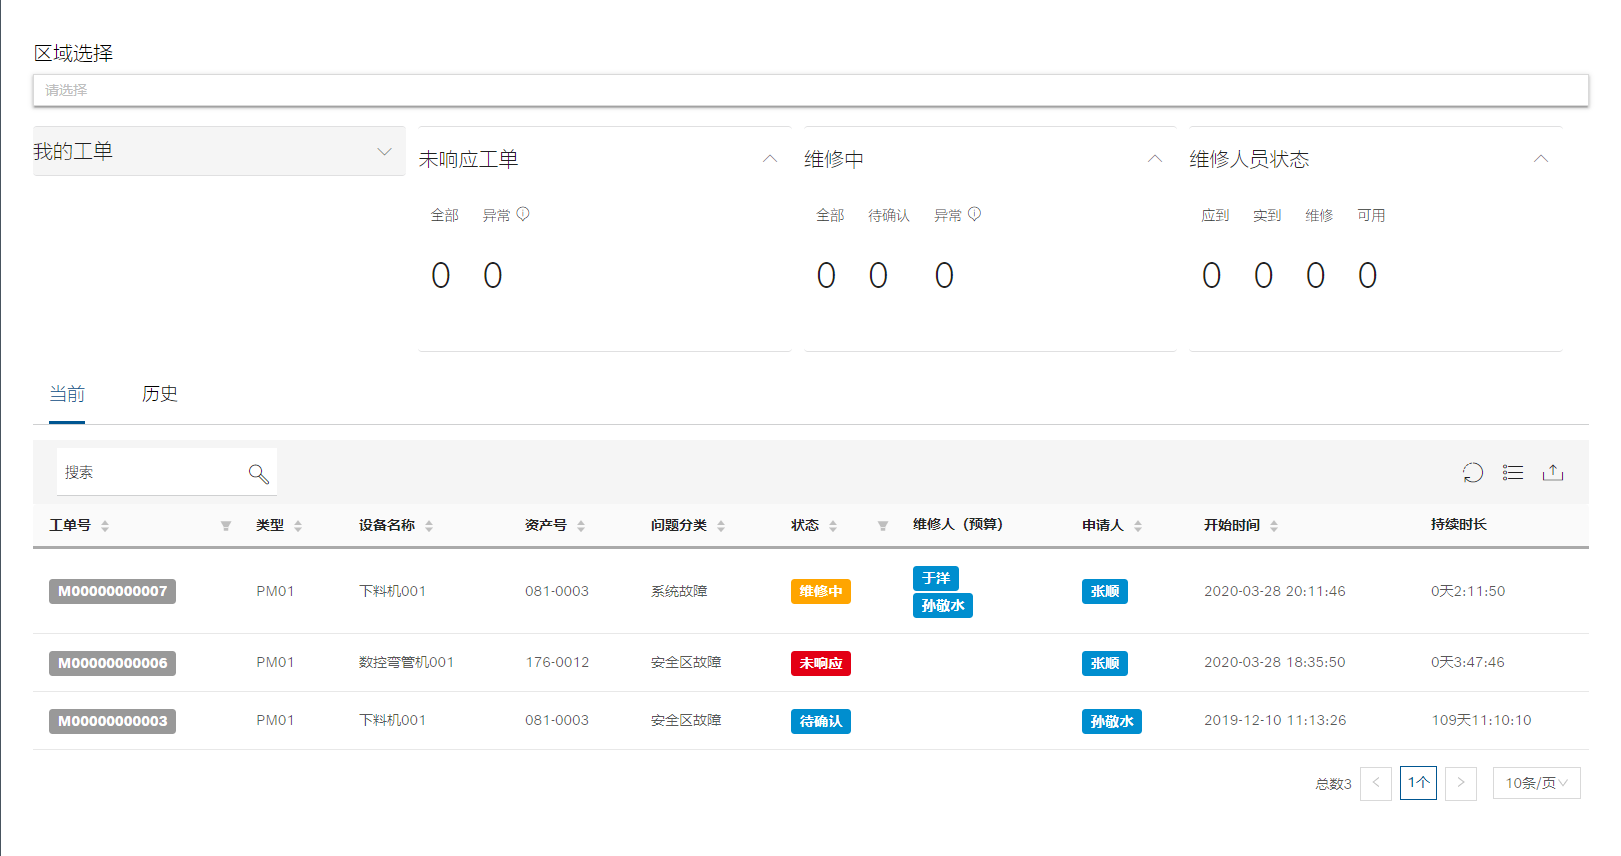
Task: Select page 1 in the pagination
Action: point(1418,783)
